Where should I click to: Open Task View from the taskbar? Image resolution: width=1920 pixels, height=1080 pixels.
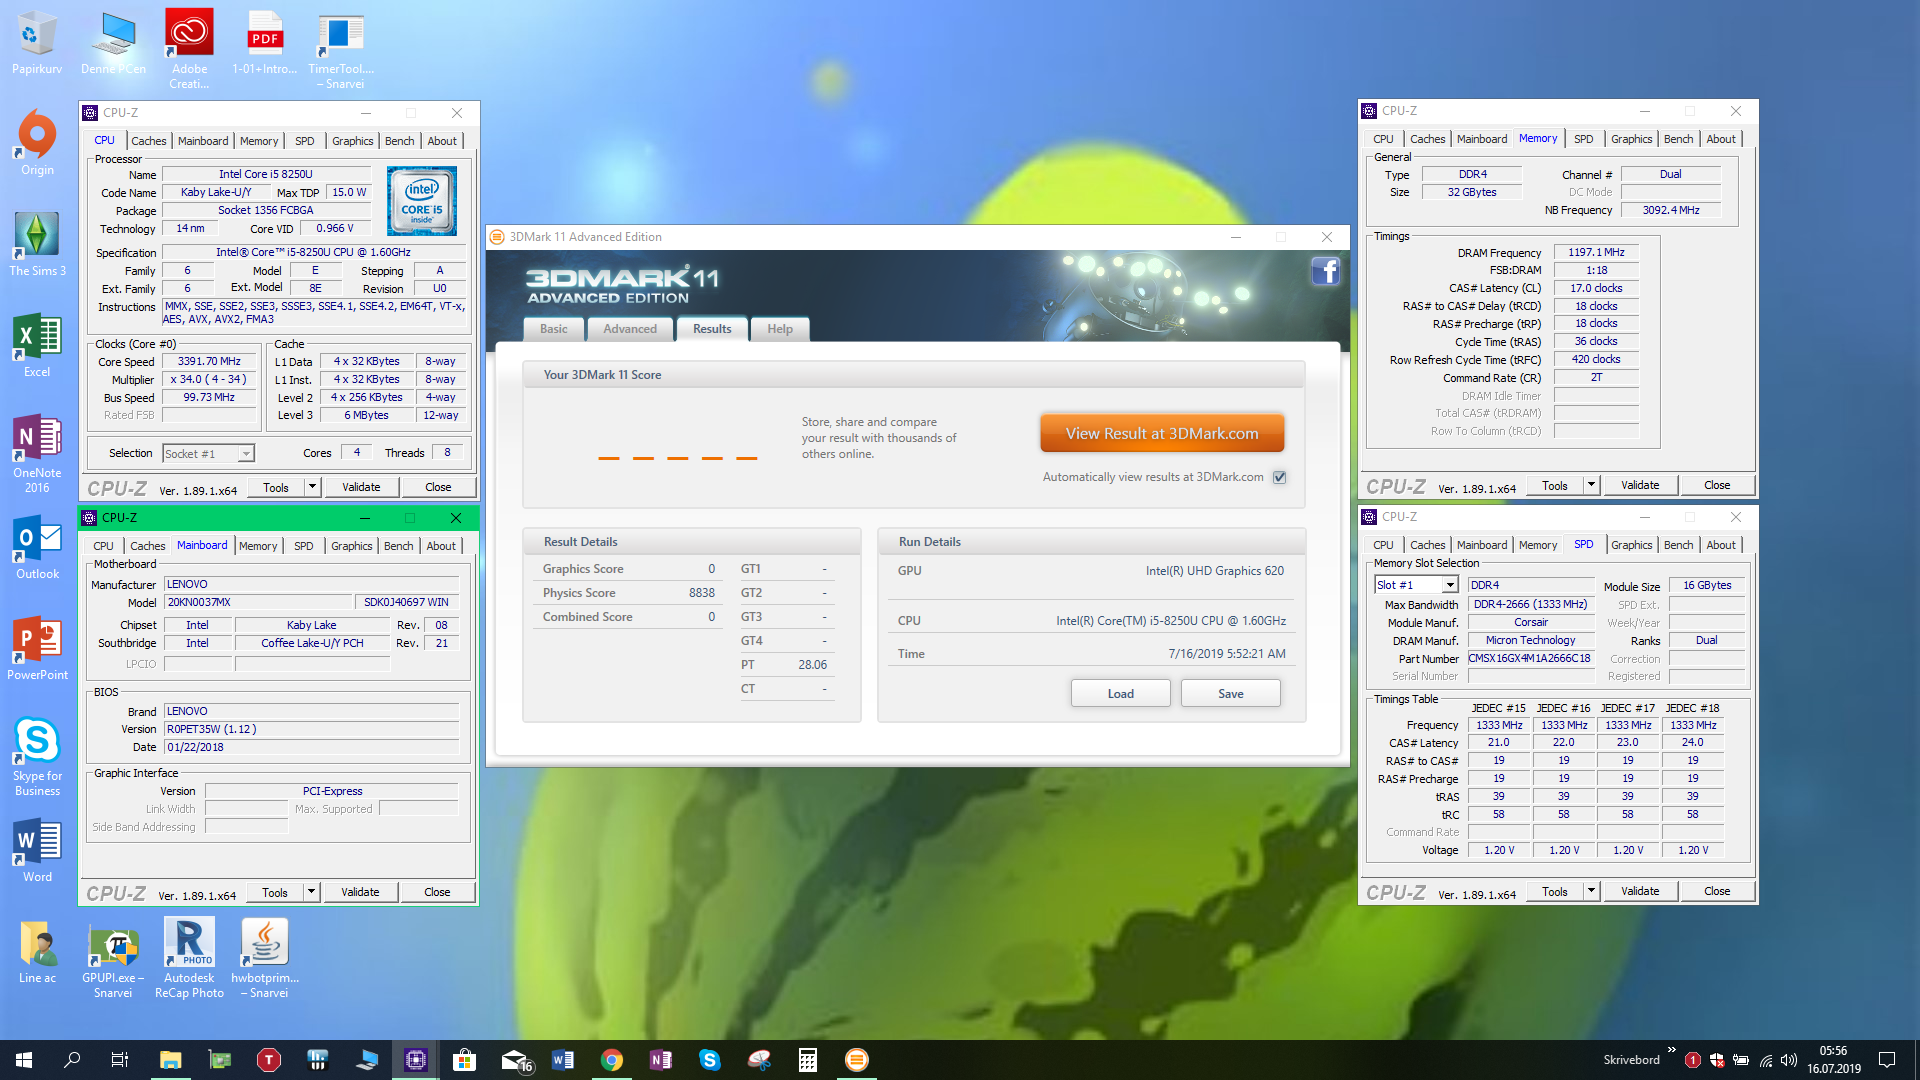click(120, 1059)
